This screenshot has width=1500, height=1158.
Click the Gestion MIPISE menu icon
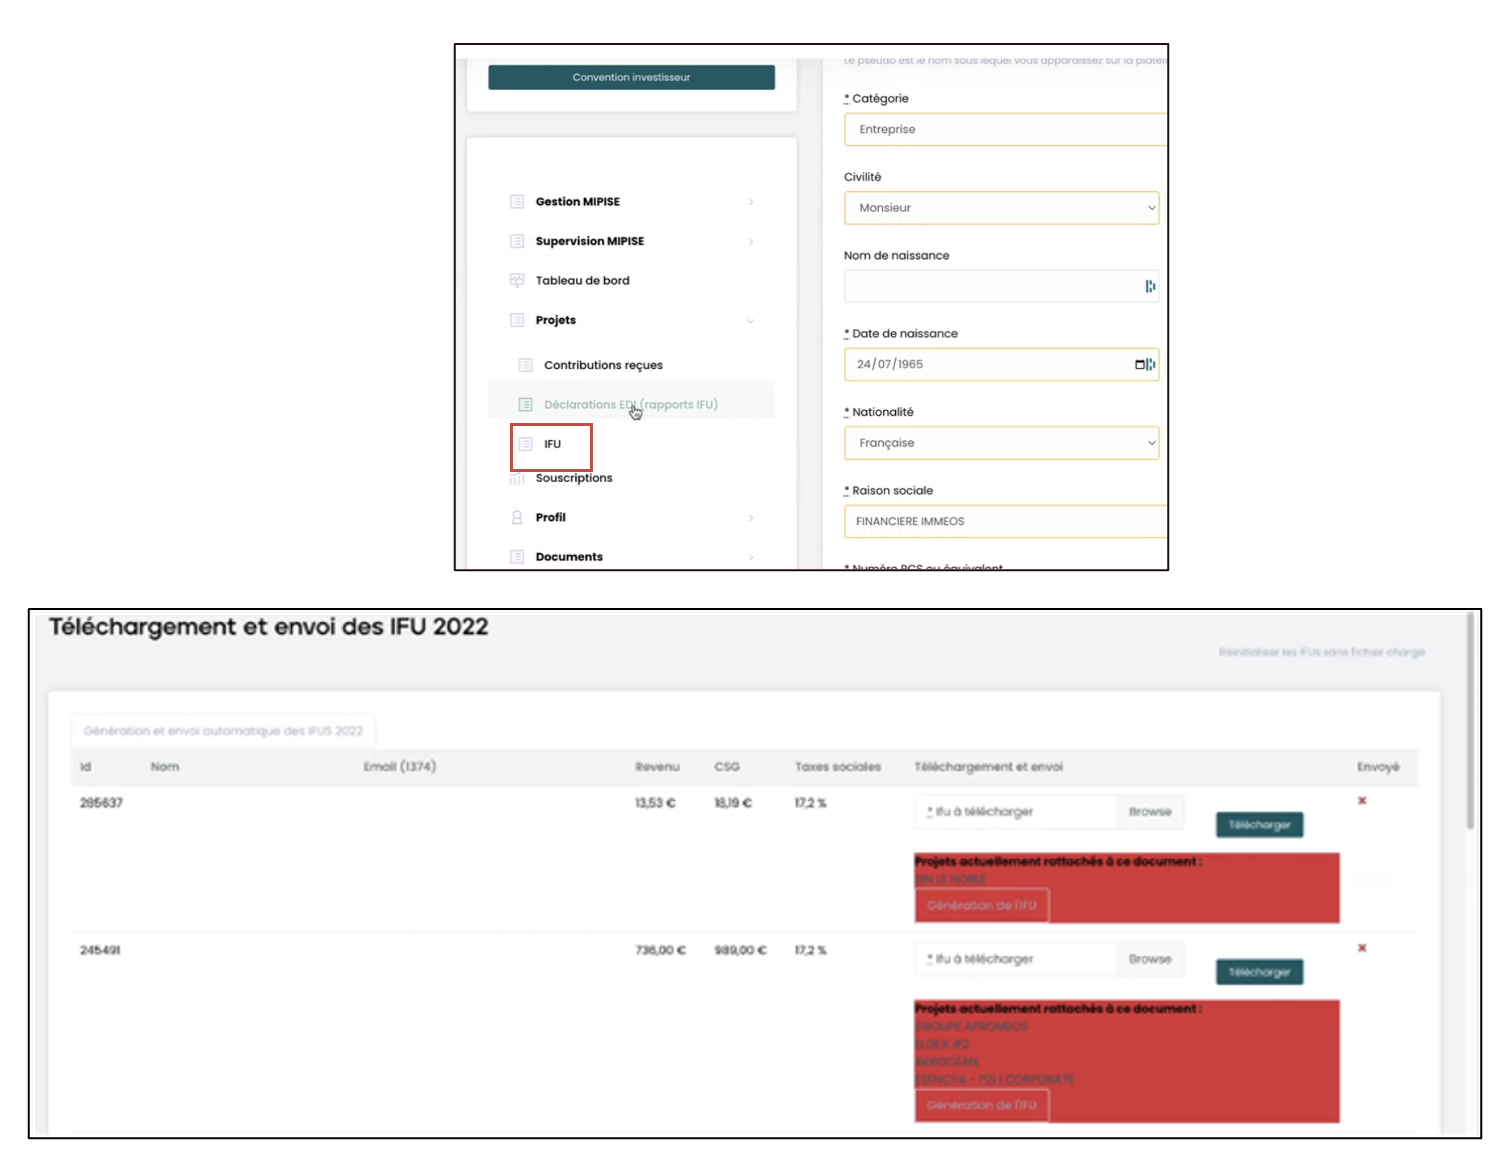tap(517, 202)
